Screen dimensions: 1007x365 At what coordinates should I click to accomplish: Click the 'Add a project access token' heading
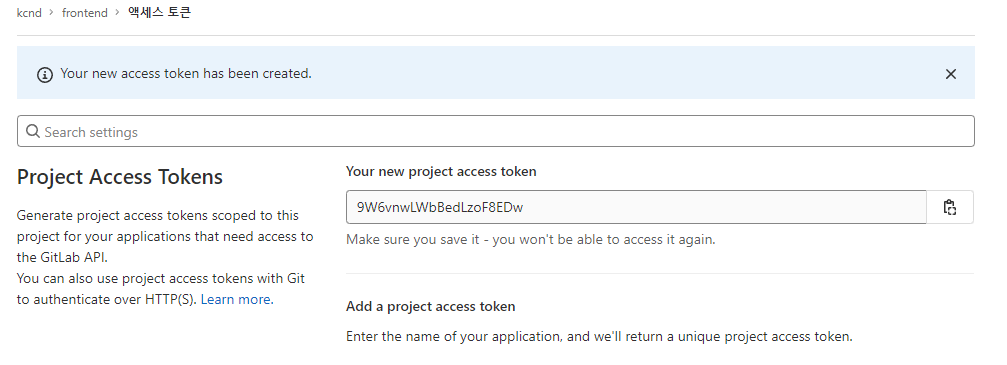click(430, 307)
